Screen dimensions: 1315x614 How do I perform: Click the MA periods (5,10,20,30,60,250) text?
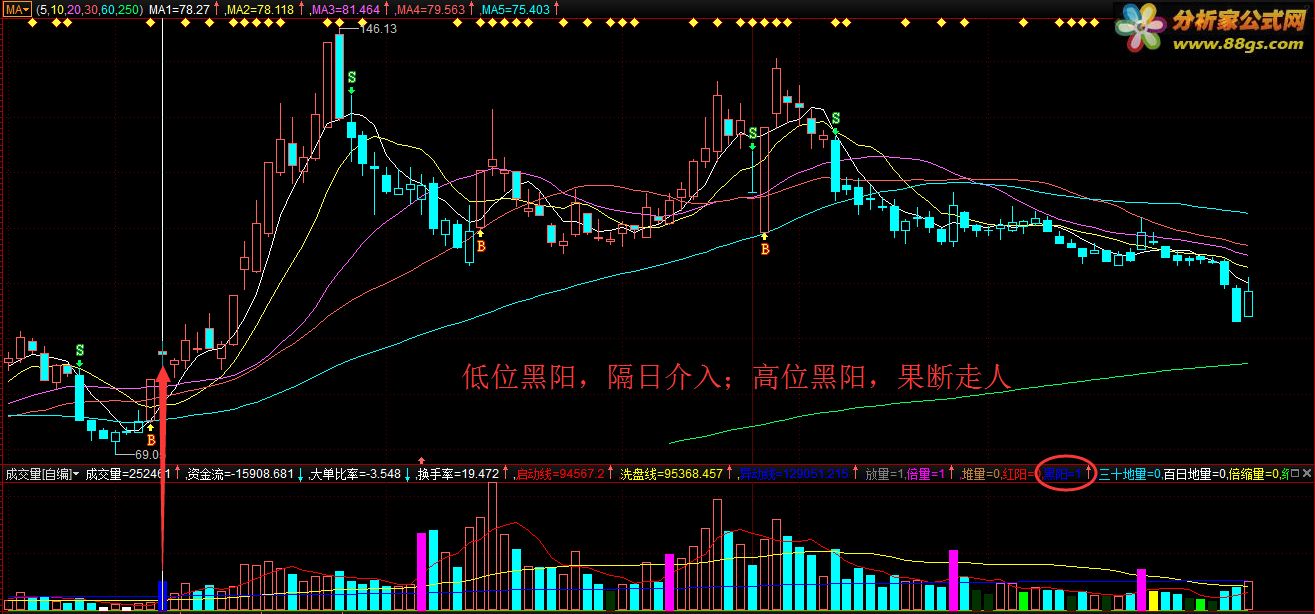[x=88, y=9]
